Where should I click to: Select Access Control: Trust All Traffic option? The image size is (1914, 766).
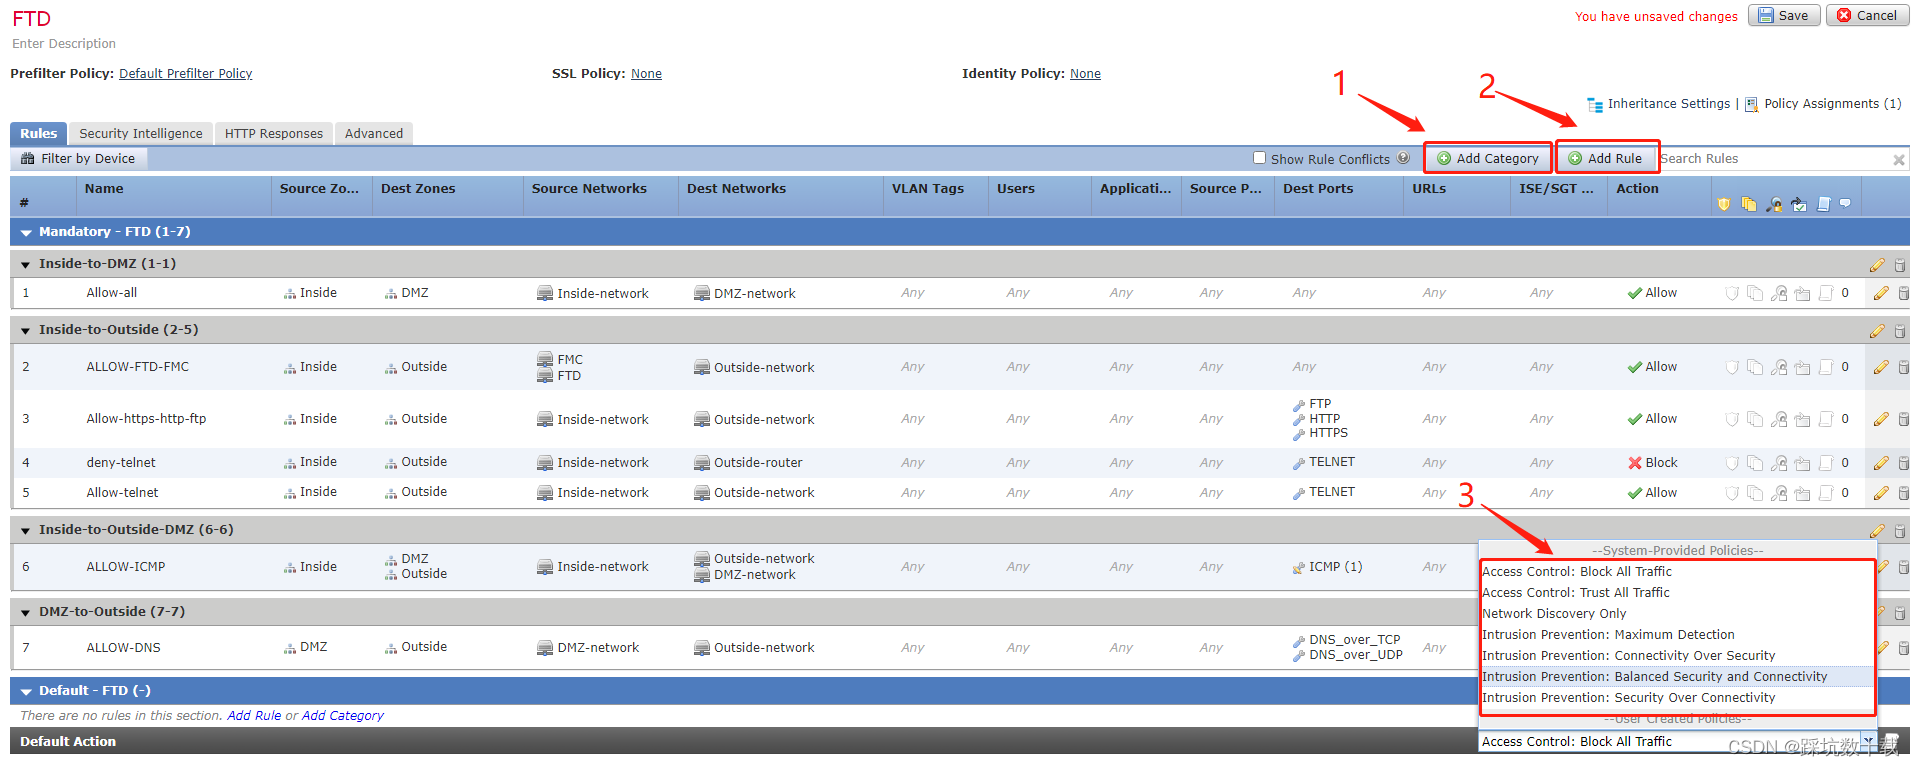(x=1677, y=593)
